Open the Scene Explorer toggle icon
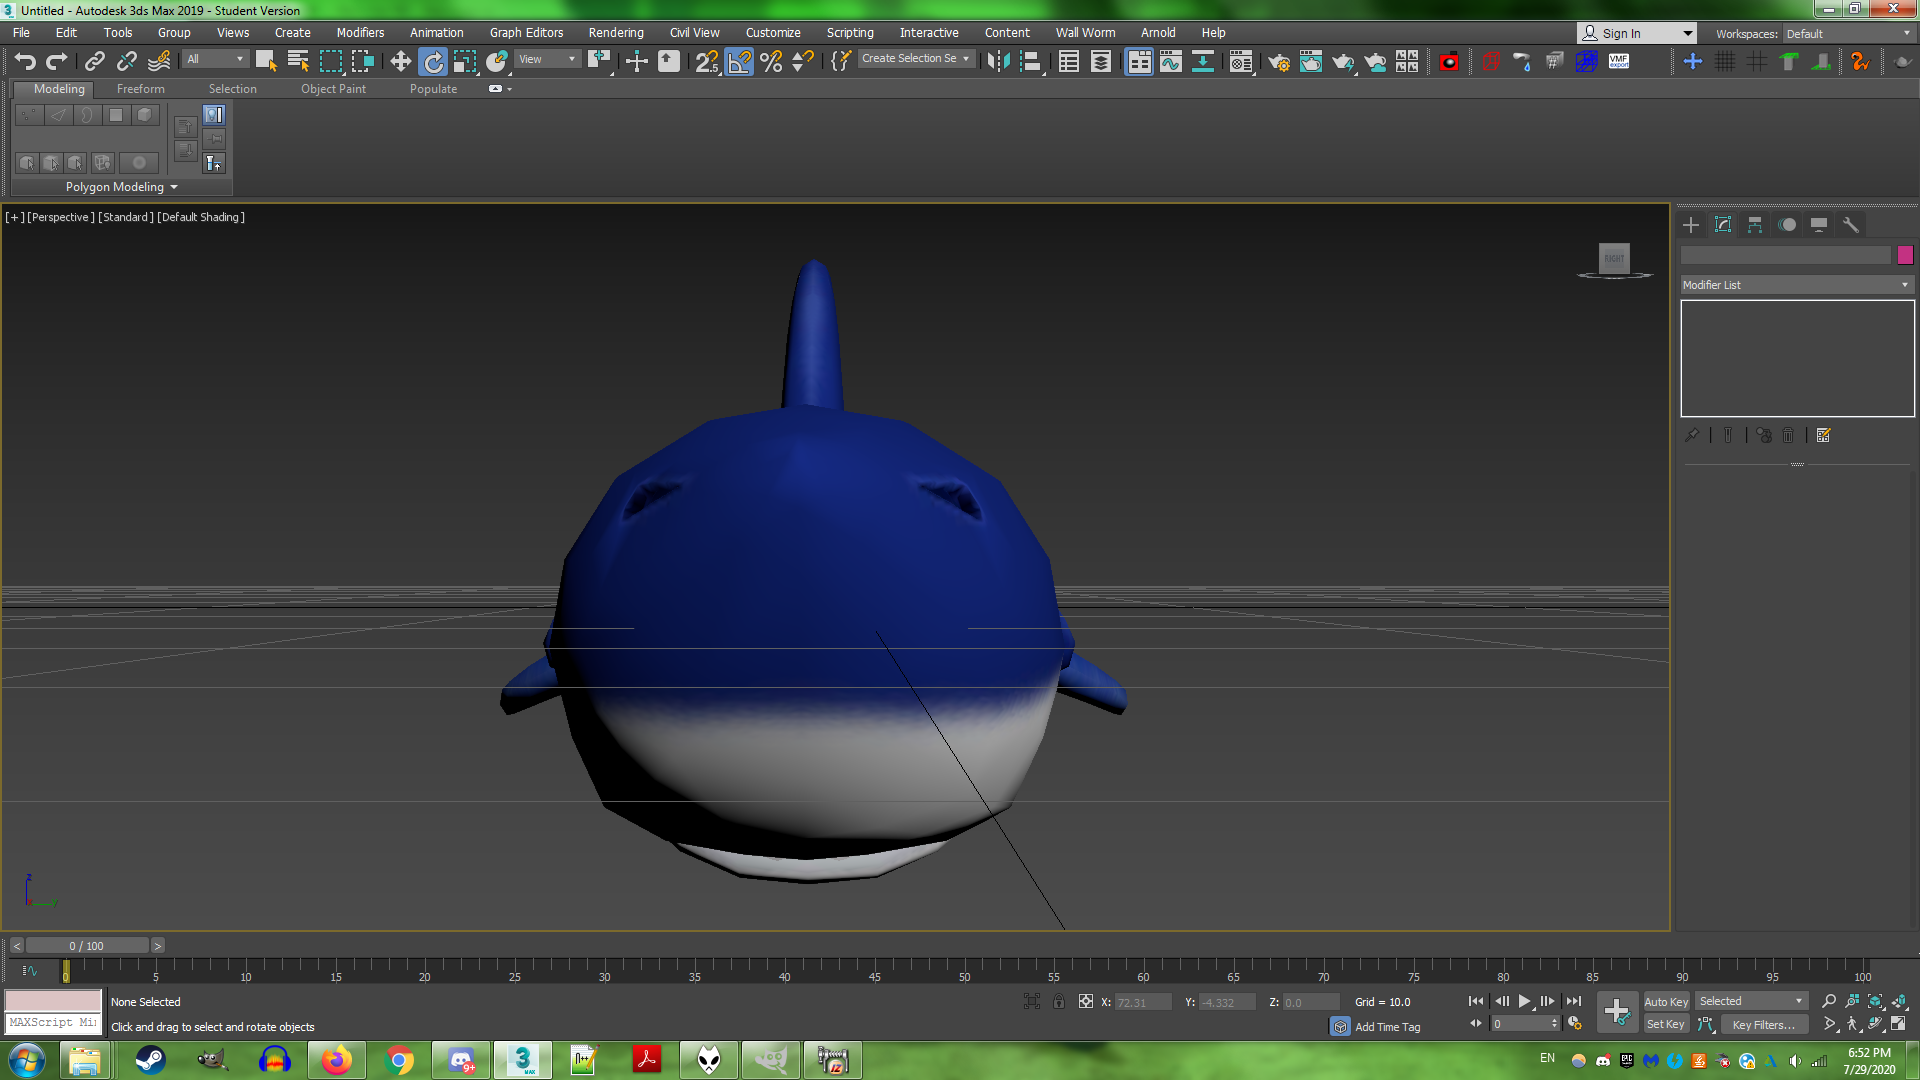Viewport: 1920px width, 1080px height. click(x=1069, y=62)
